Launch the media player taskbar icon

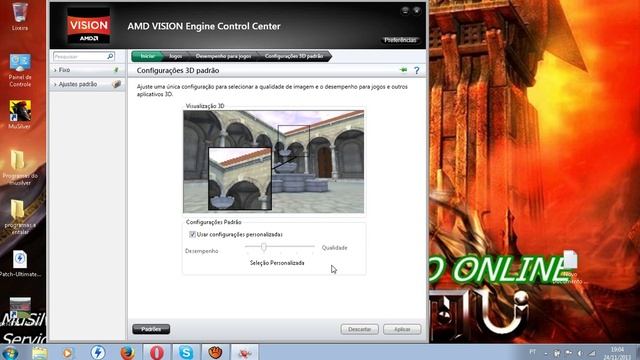point(68,353)
